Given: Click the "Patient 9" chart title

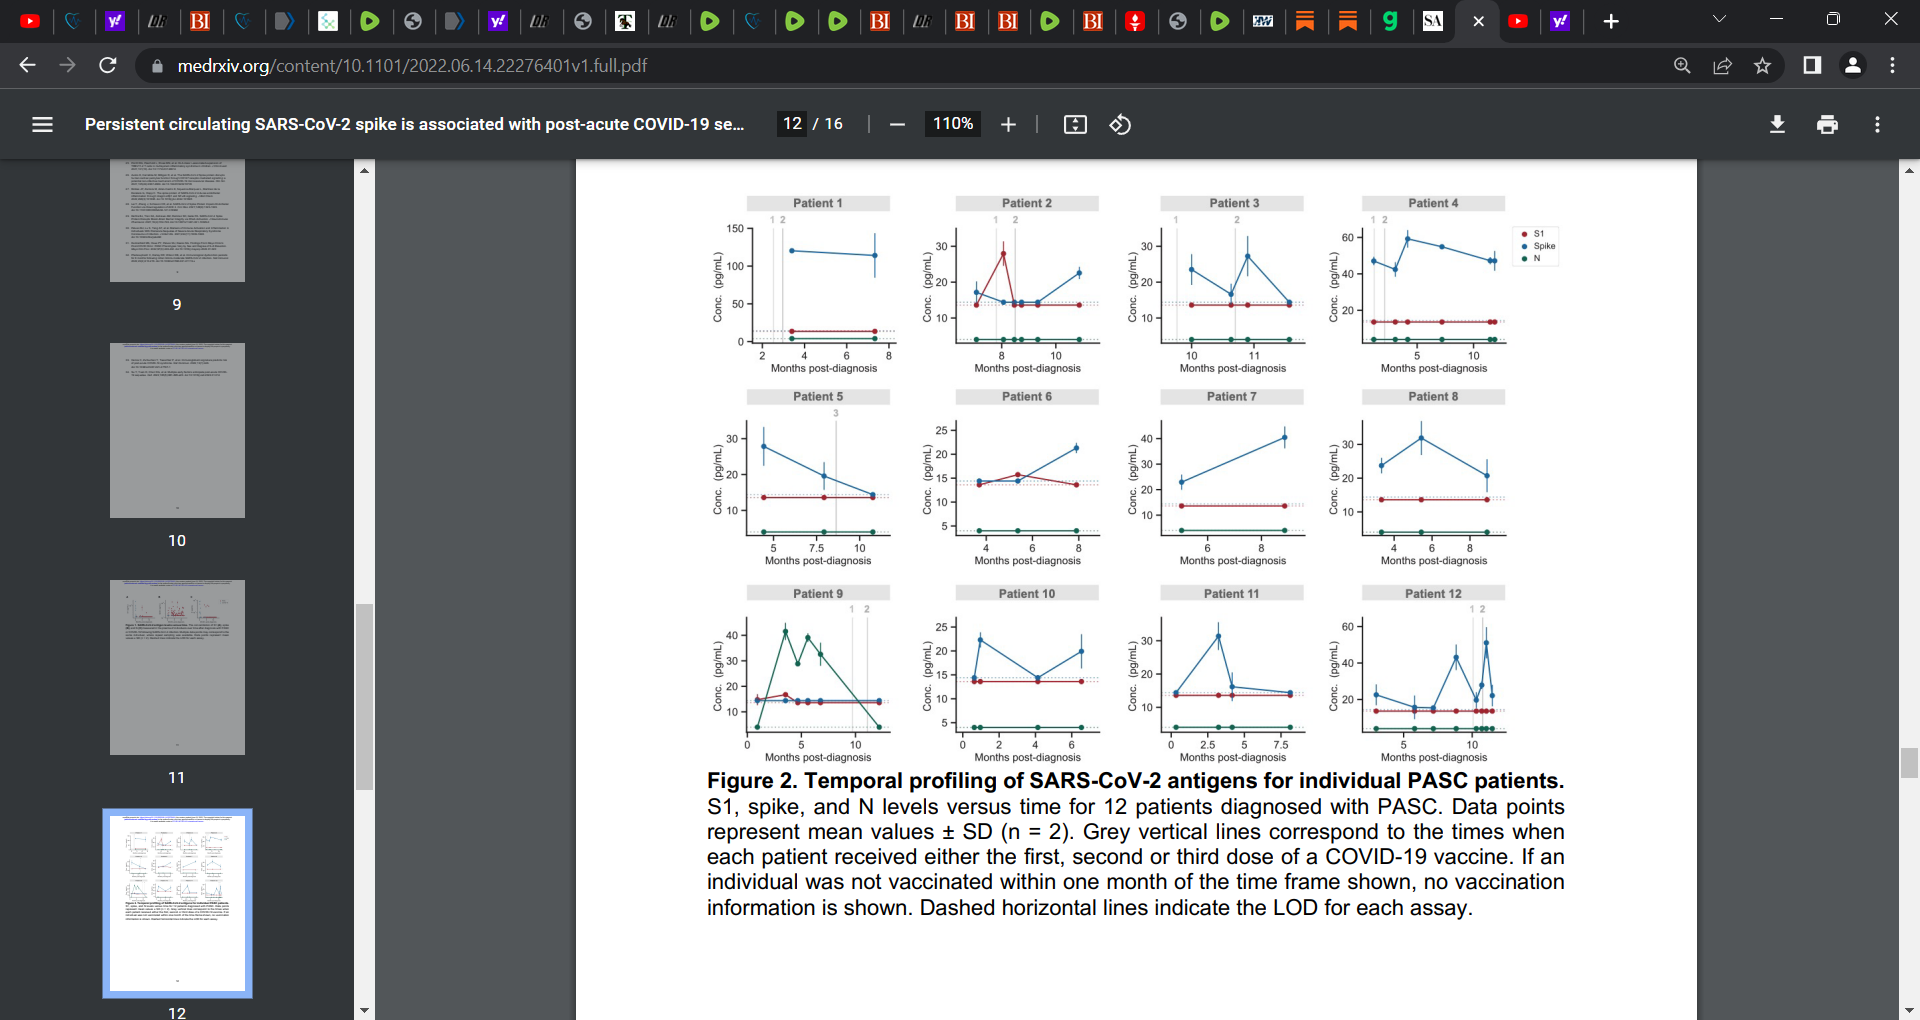Looking at the screenshot, I should (818, 594).
